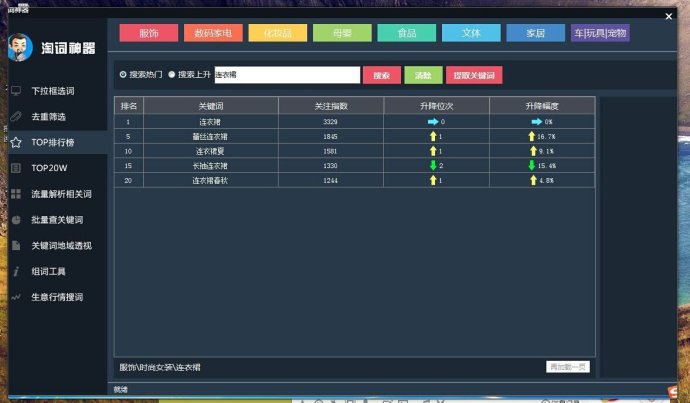This screenshot has height=403, width=690.
Task: Click the yellow up arrow beside 4.8%
Action: coord(533,180)
